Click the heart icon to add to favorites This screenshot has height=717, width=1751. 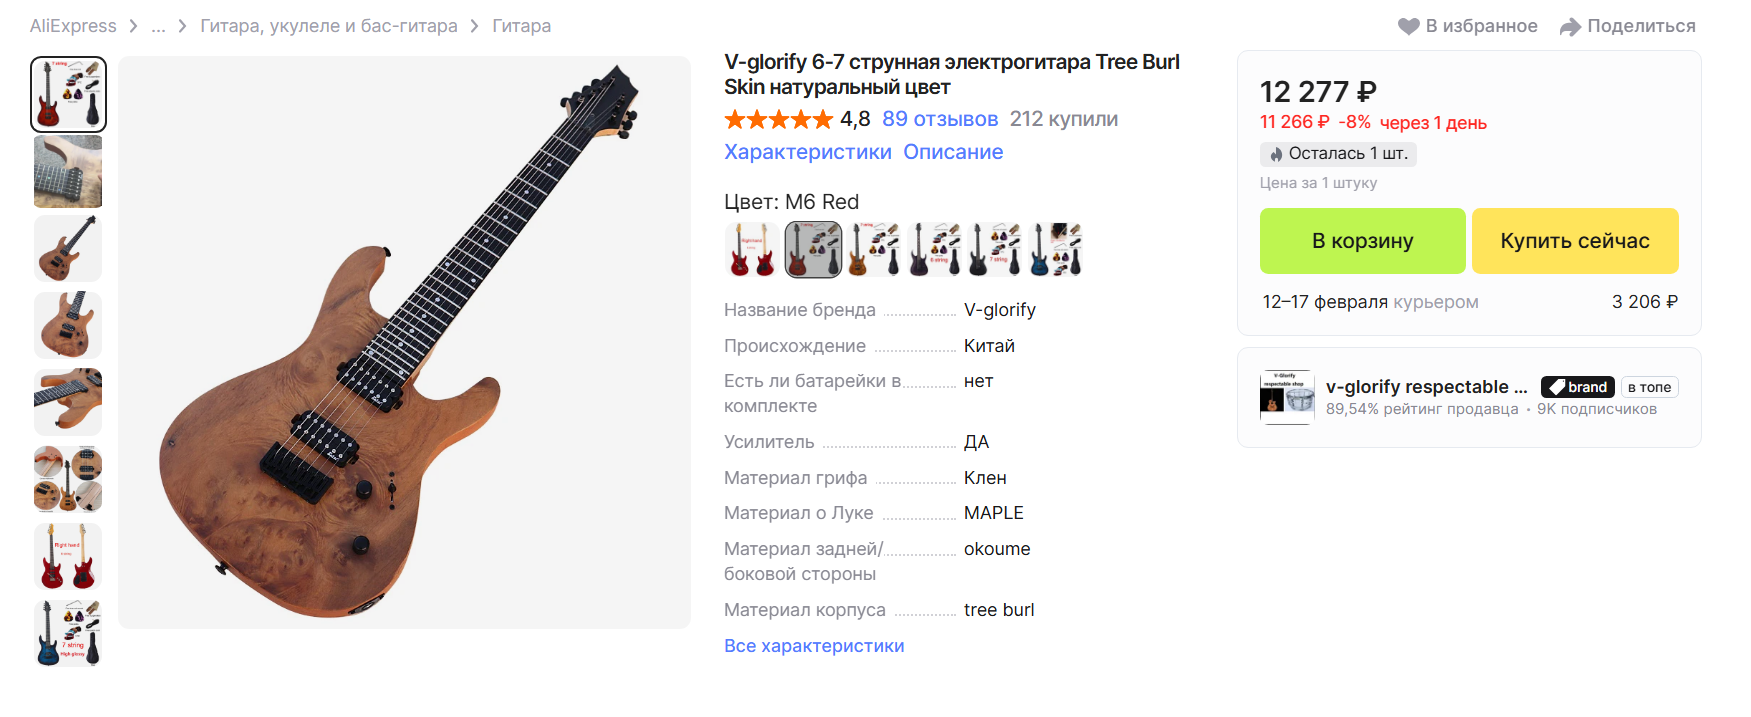(x=1408, y=26)
